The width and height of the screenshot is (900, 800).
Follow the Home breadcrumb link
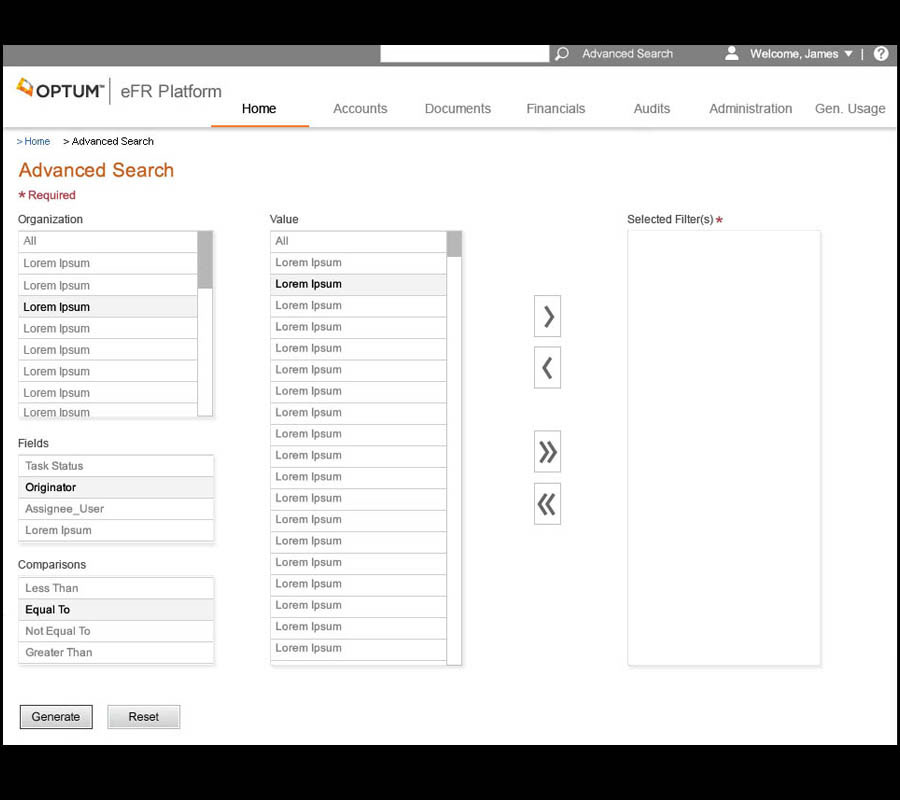(37, 142)
